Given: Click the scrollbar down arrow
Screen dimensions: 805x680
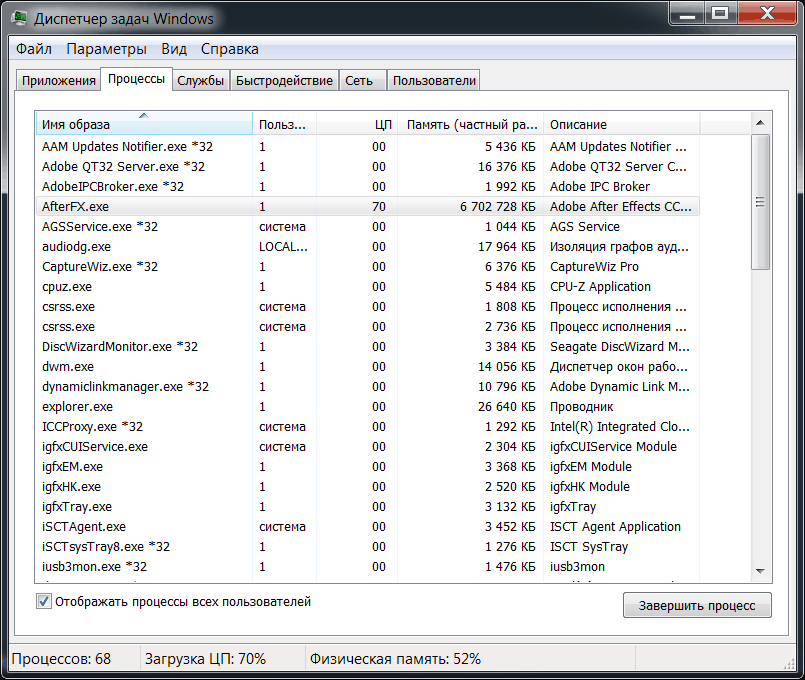Looking at the screenshot, I should coord(760,571).
